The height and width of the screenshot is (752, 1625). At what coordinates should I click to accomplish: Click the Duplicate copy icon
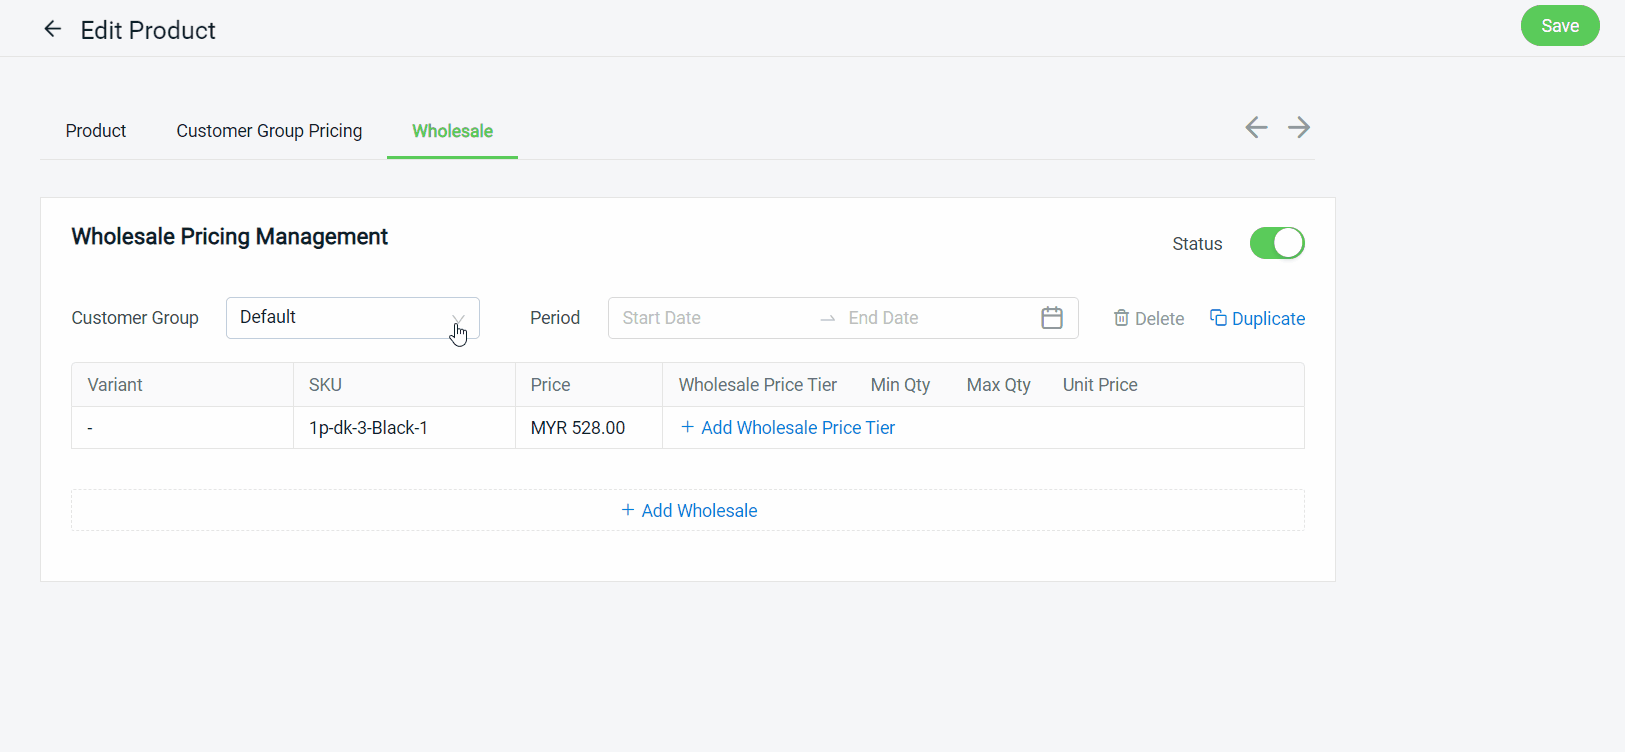pos(1218,318)
